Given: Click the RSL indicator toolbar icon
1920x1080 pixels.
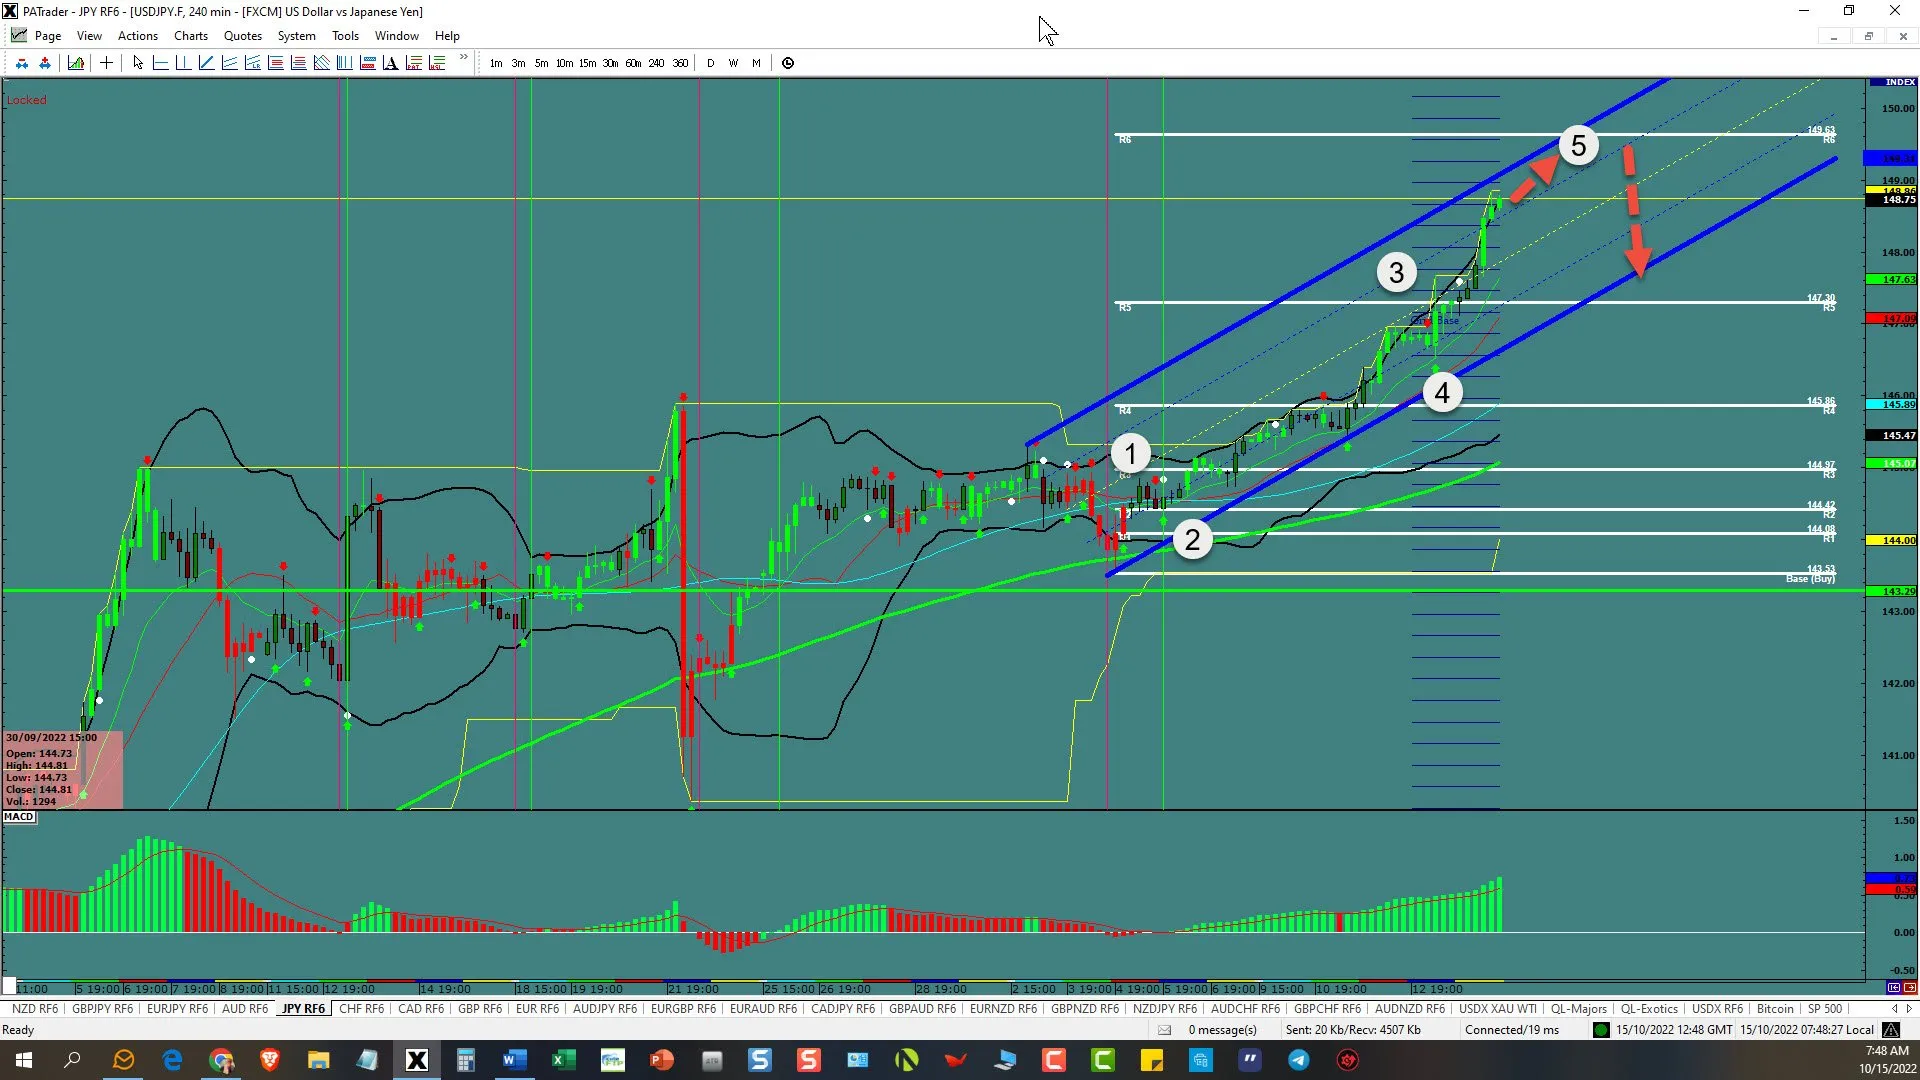Looking at the screenshot, I should click(436, 63).
